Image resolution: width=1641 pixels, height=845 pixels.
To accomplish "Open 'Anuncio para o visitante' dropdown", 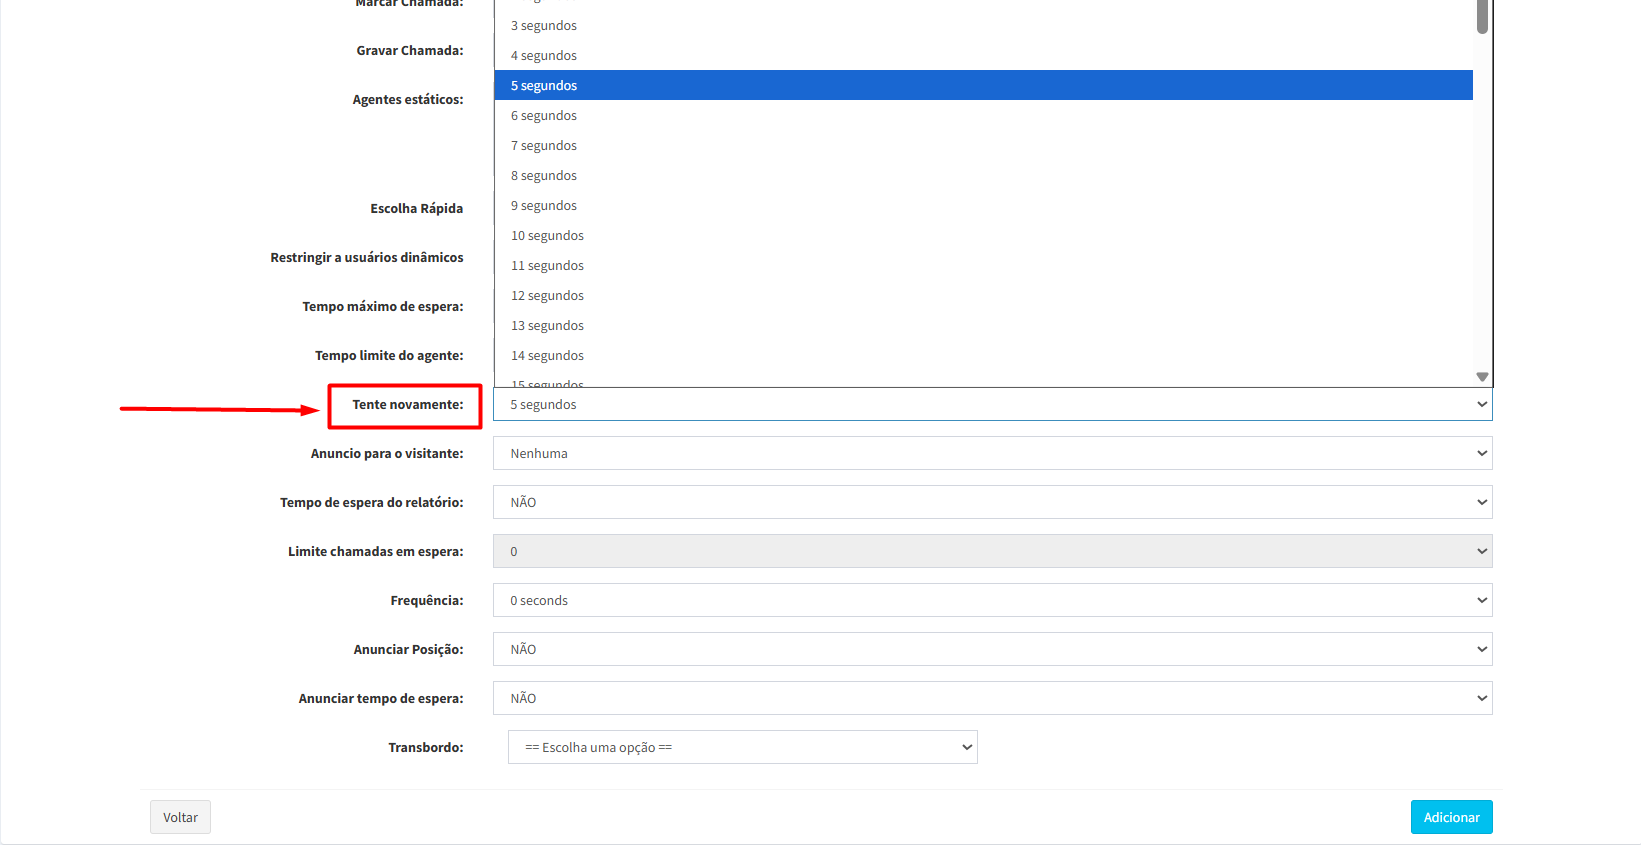I will (991, 454).
